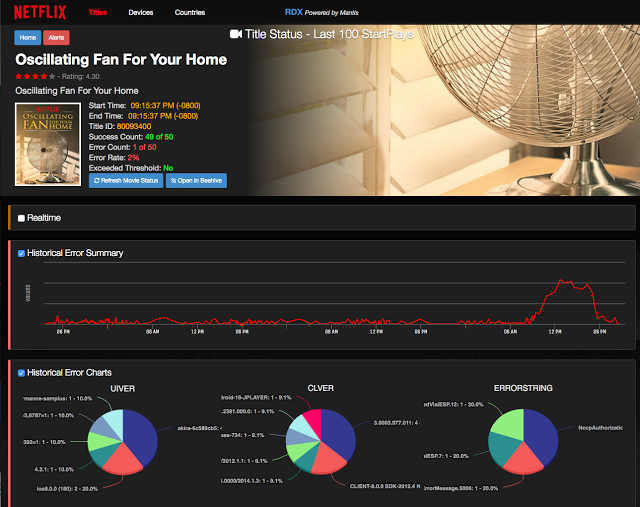Click the RDX Powered by Mantis link
Viewport: 640px width, 507px height.
pos(322,12)
